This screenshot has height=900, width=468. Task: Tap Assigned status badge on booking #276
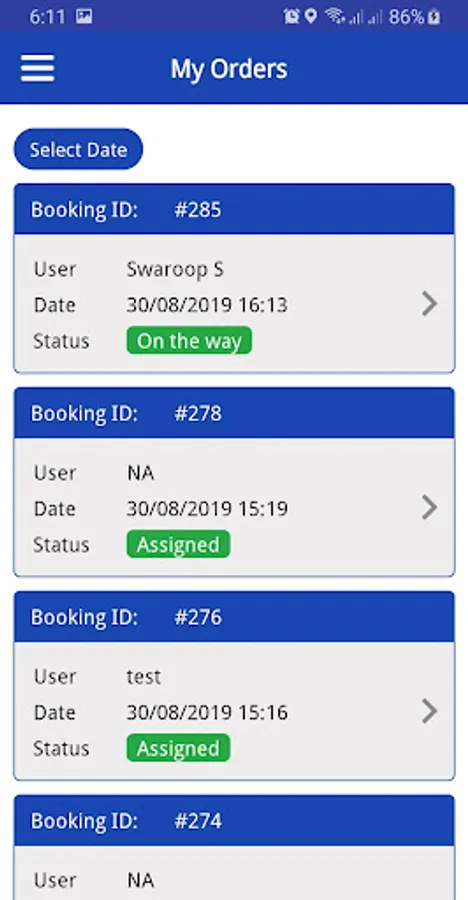[178, 748]
